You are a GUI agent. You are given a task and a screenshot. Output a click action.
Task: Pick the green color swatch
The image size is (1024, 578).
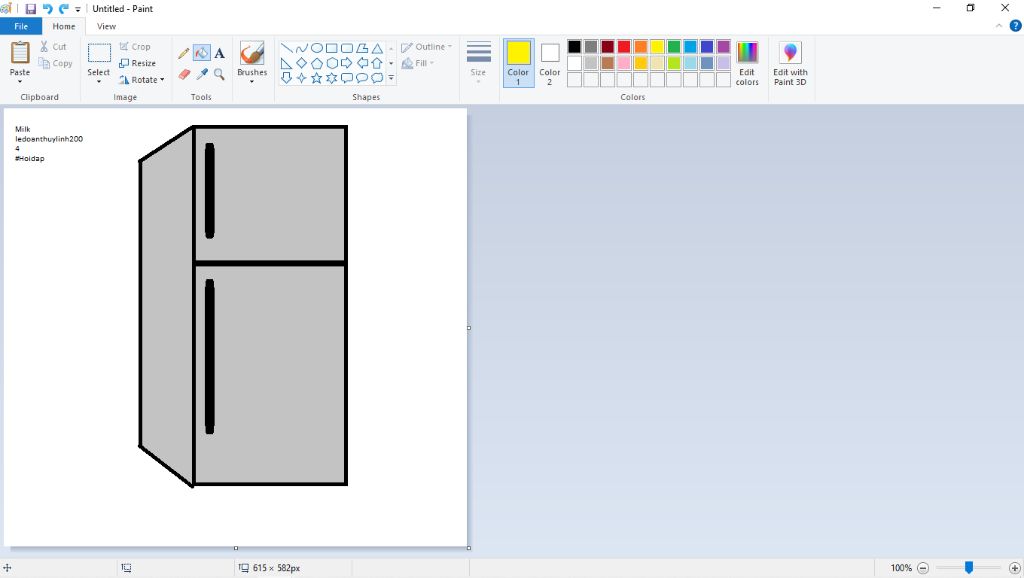674,46
